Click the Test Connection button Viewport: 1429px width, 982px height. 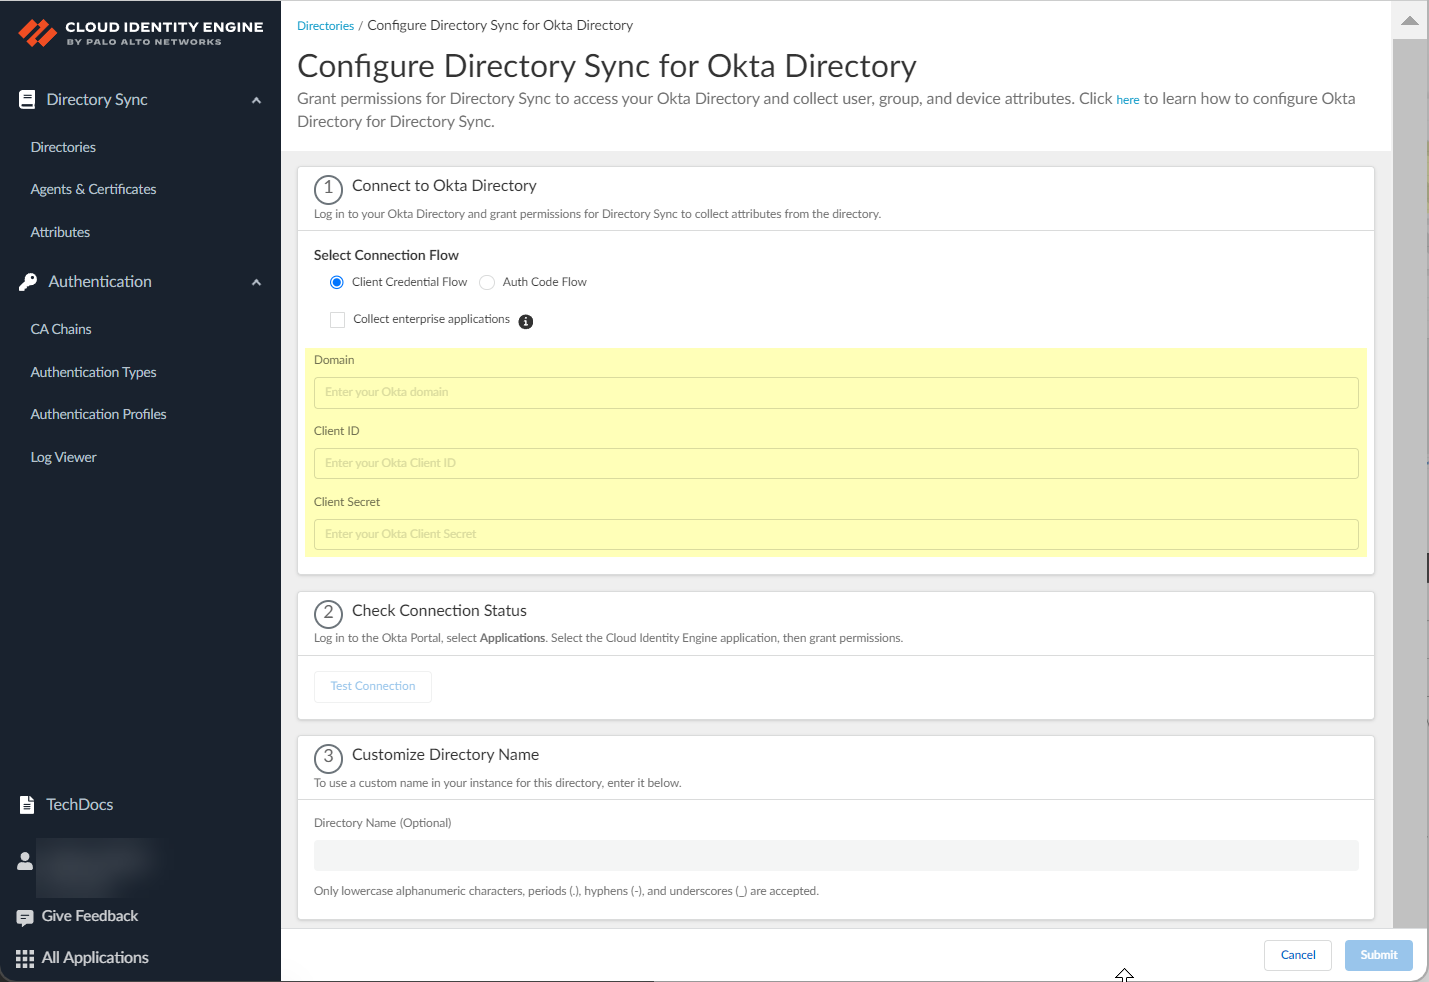click(x=372, y=686)
